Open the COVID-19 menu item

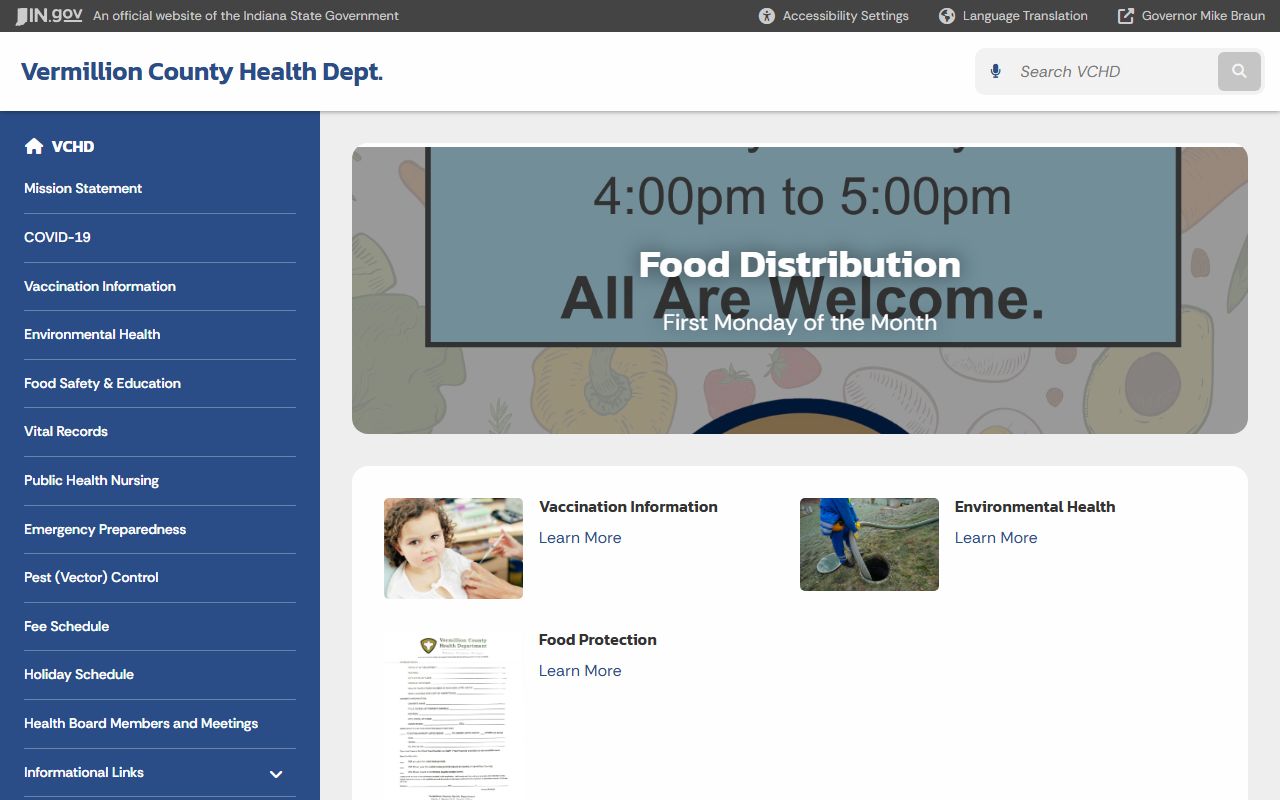(x=57, y=237)
